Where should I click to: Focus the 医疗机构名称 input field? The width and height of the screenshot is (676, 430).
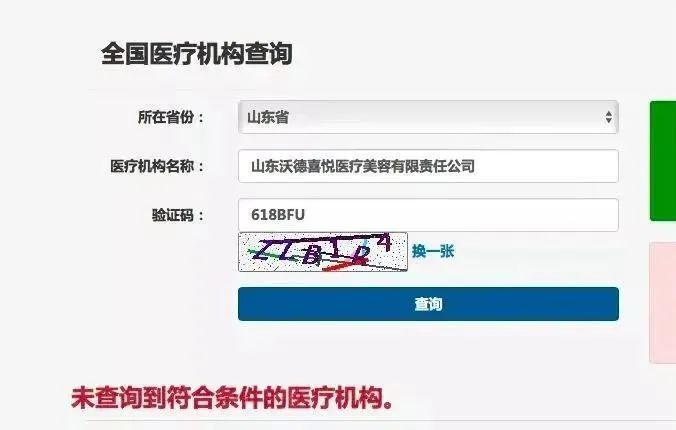click(x=428, y=166)
